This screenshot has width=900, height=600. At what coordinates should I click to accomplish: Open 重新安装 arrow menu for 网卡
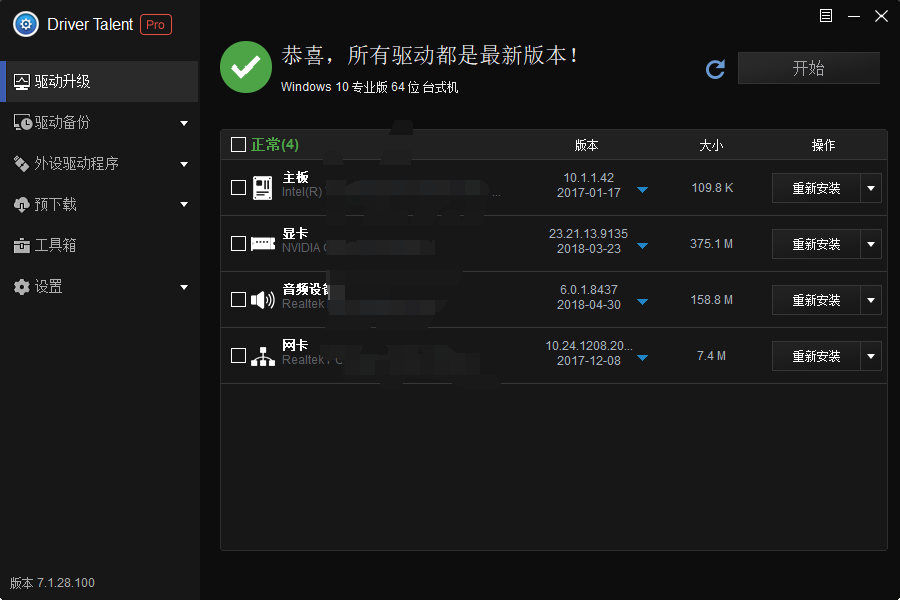tap(871, 356)
